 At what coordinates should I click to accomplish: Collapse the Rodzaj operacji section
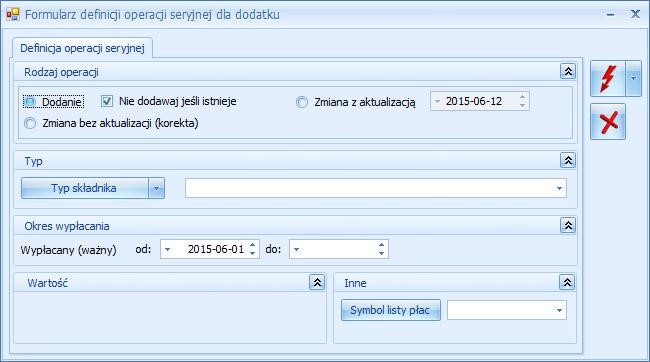[568, 72]
